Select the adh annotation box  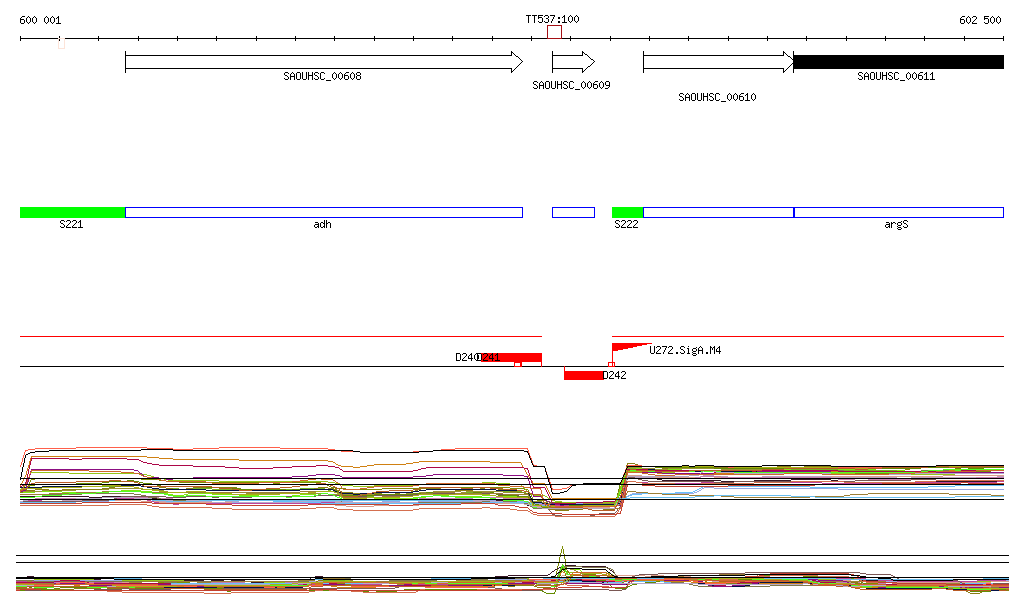pos(323,212)
